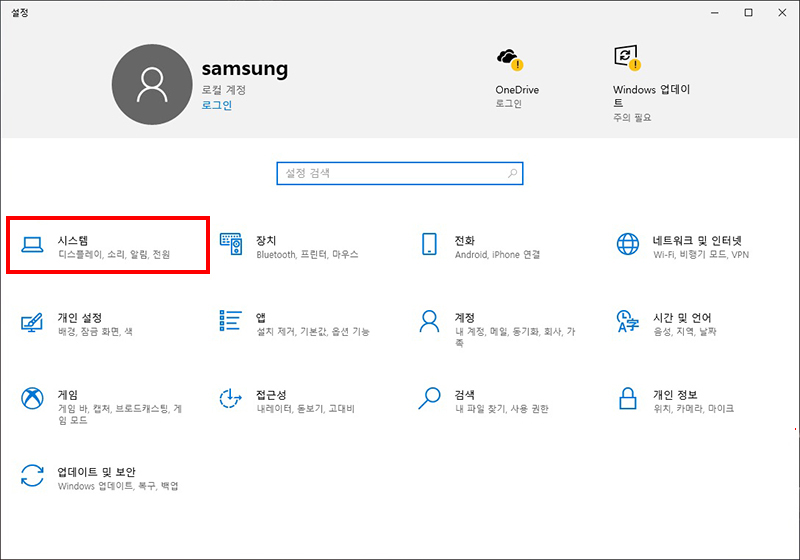Select the 앱 list icon
The height and width of the screenshot is (560, 800).
[230, 320]
